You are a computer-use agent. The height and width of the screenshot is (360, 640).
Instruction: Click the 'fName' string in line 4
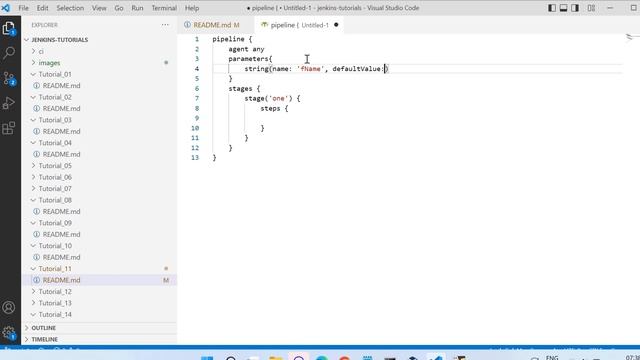[x=310, y=69]
